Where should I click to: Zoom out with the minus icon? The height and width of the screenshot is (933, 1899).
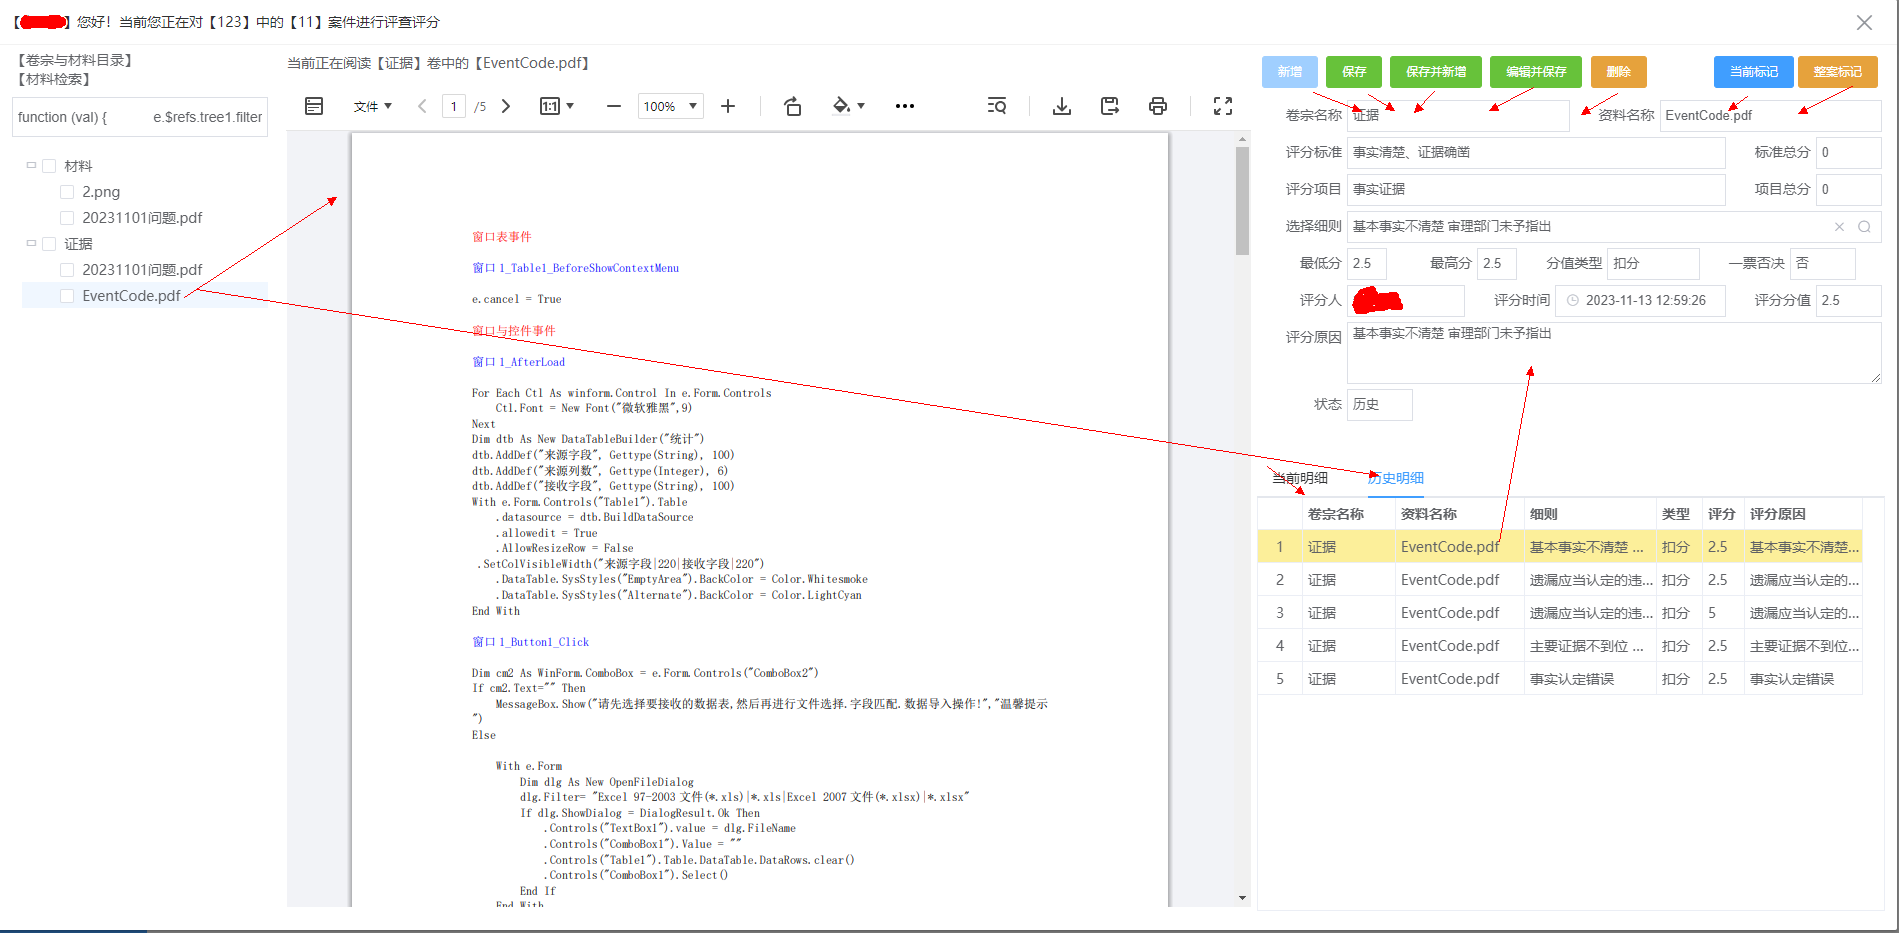pos(614,106)
